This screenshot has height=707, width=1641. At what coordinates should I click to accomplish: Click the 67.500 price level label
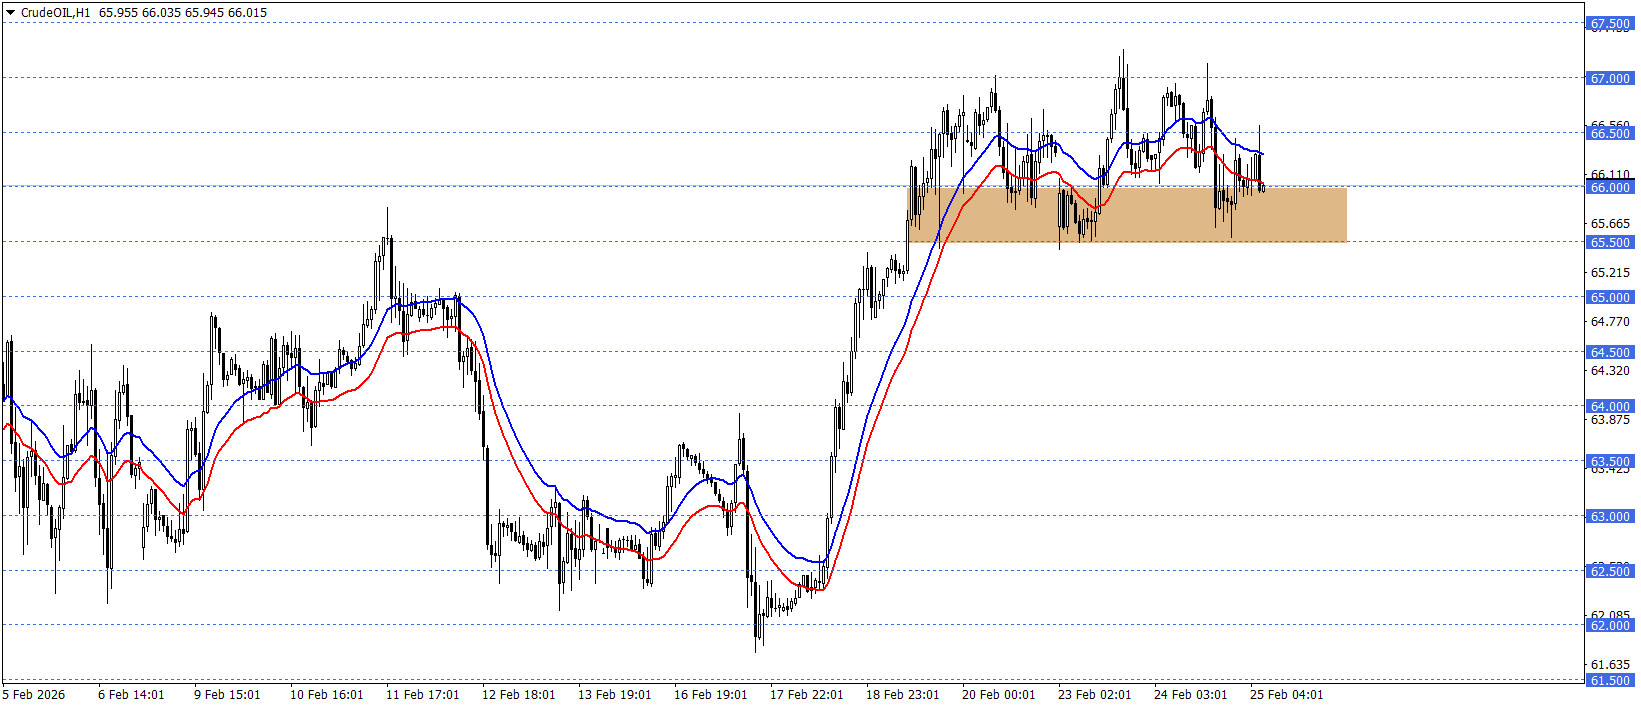pos(1610,24)
